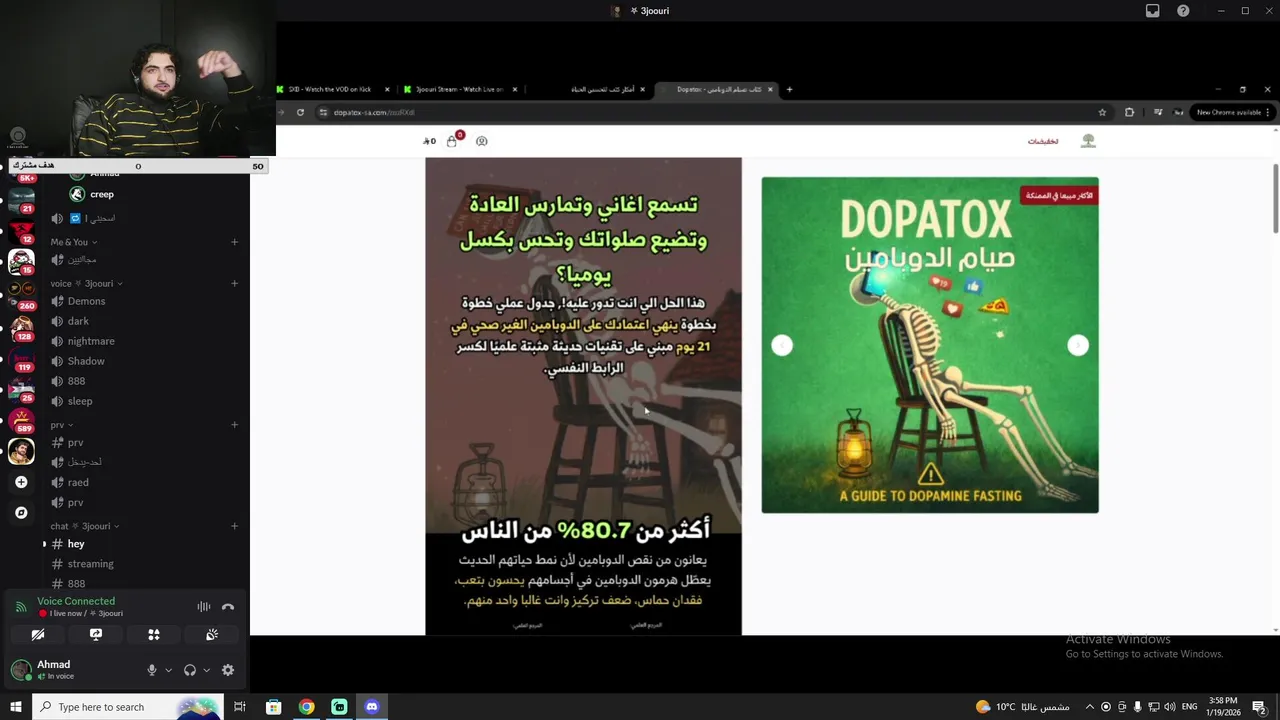1280x720 pixels.
Task: Close the DXB Watch the VOD tab
Action: pos(387,89)
